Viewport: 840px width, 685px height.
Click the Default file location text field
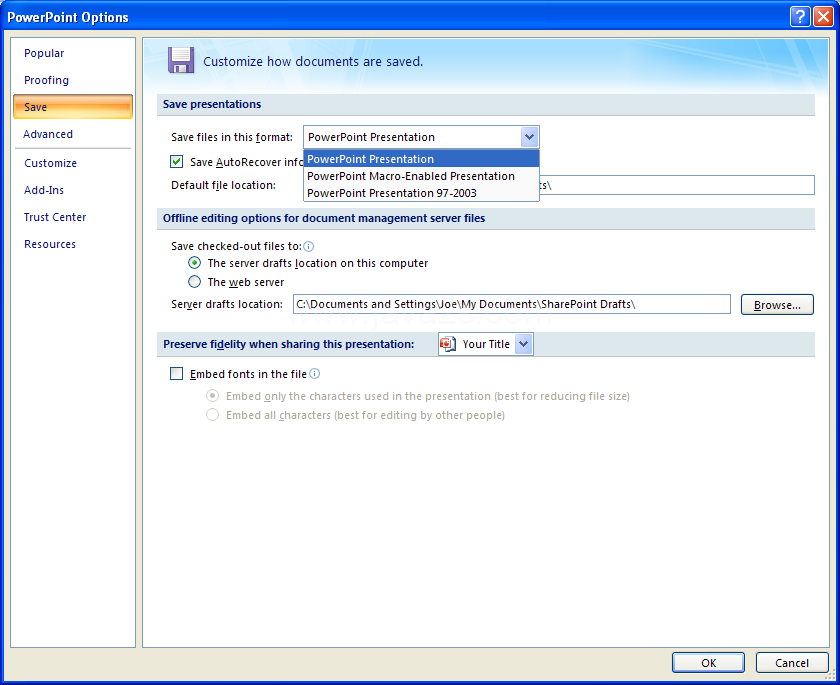677,185
